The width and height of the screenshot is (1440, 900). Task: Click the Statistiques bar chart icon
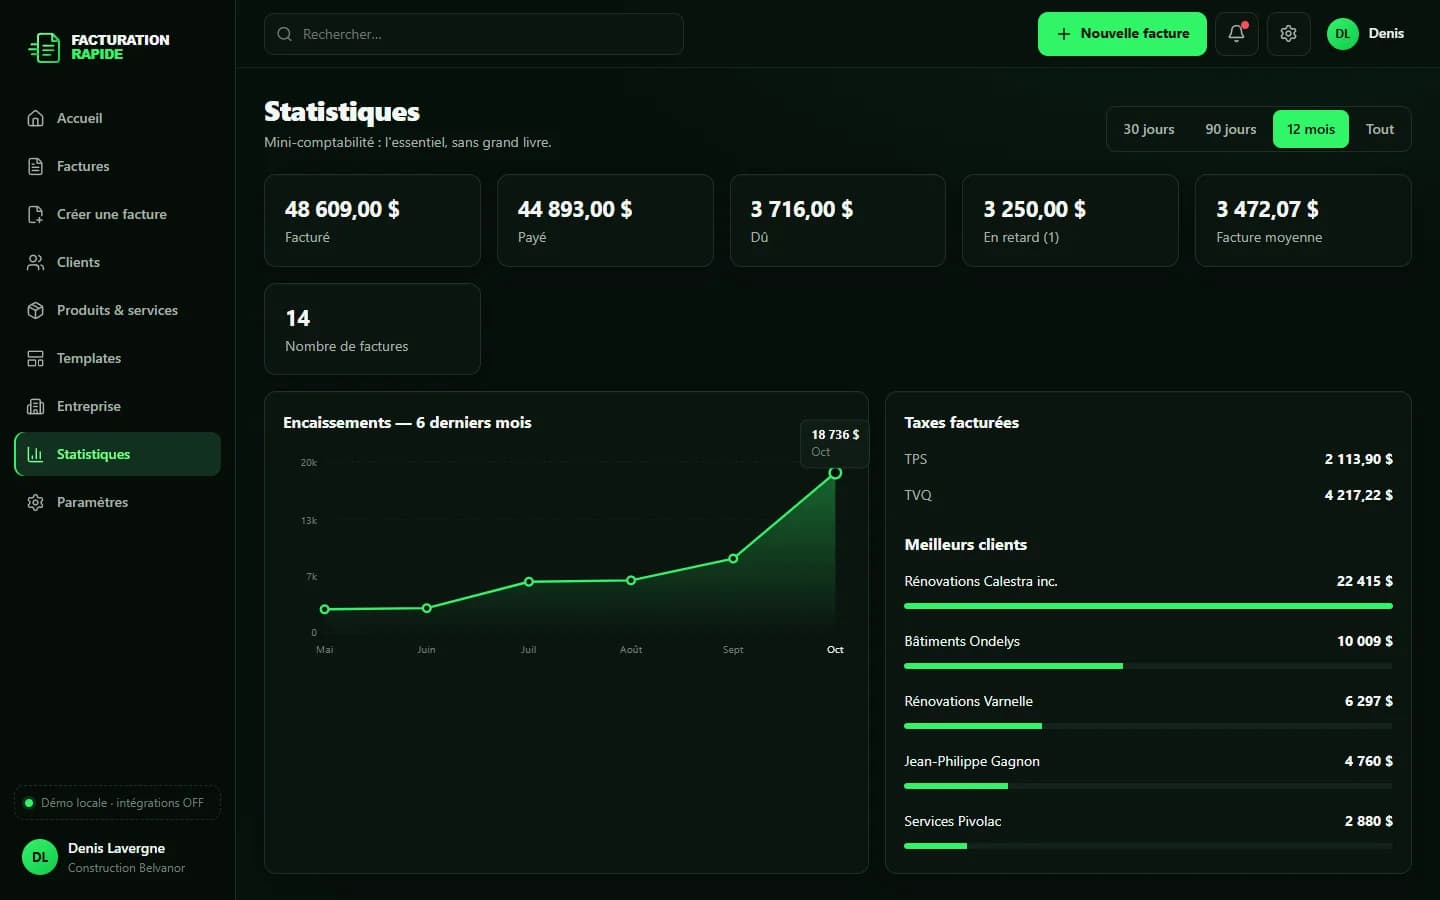36,454
